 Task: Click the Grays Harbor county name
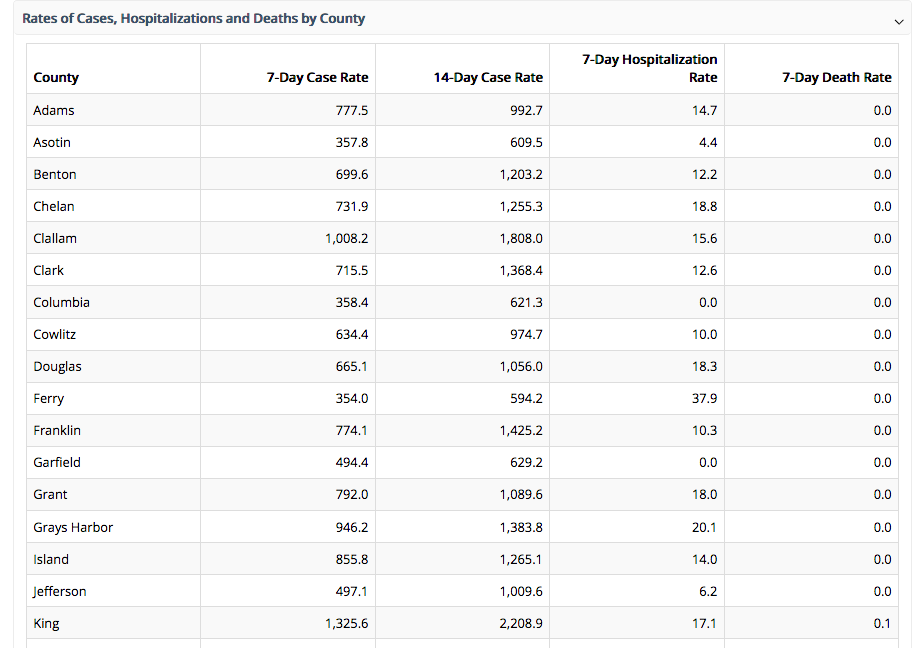(x=73, y=527)
